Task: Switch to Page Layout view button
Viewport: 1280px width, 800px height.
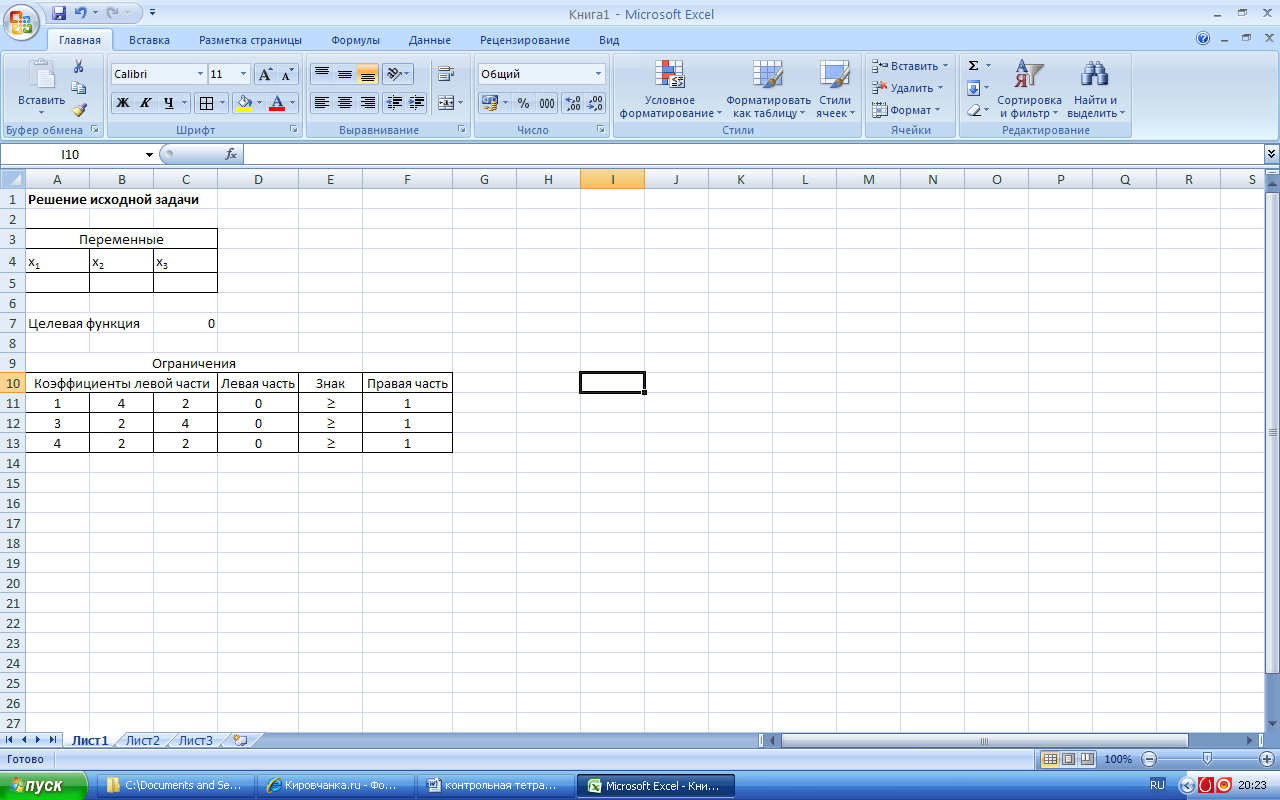Action: click(1068, 759)
